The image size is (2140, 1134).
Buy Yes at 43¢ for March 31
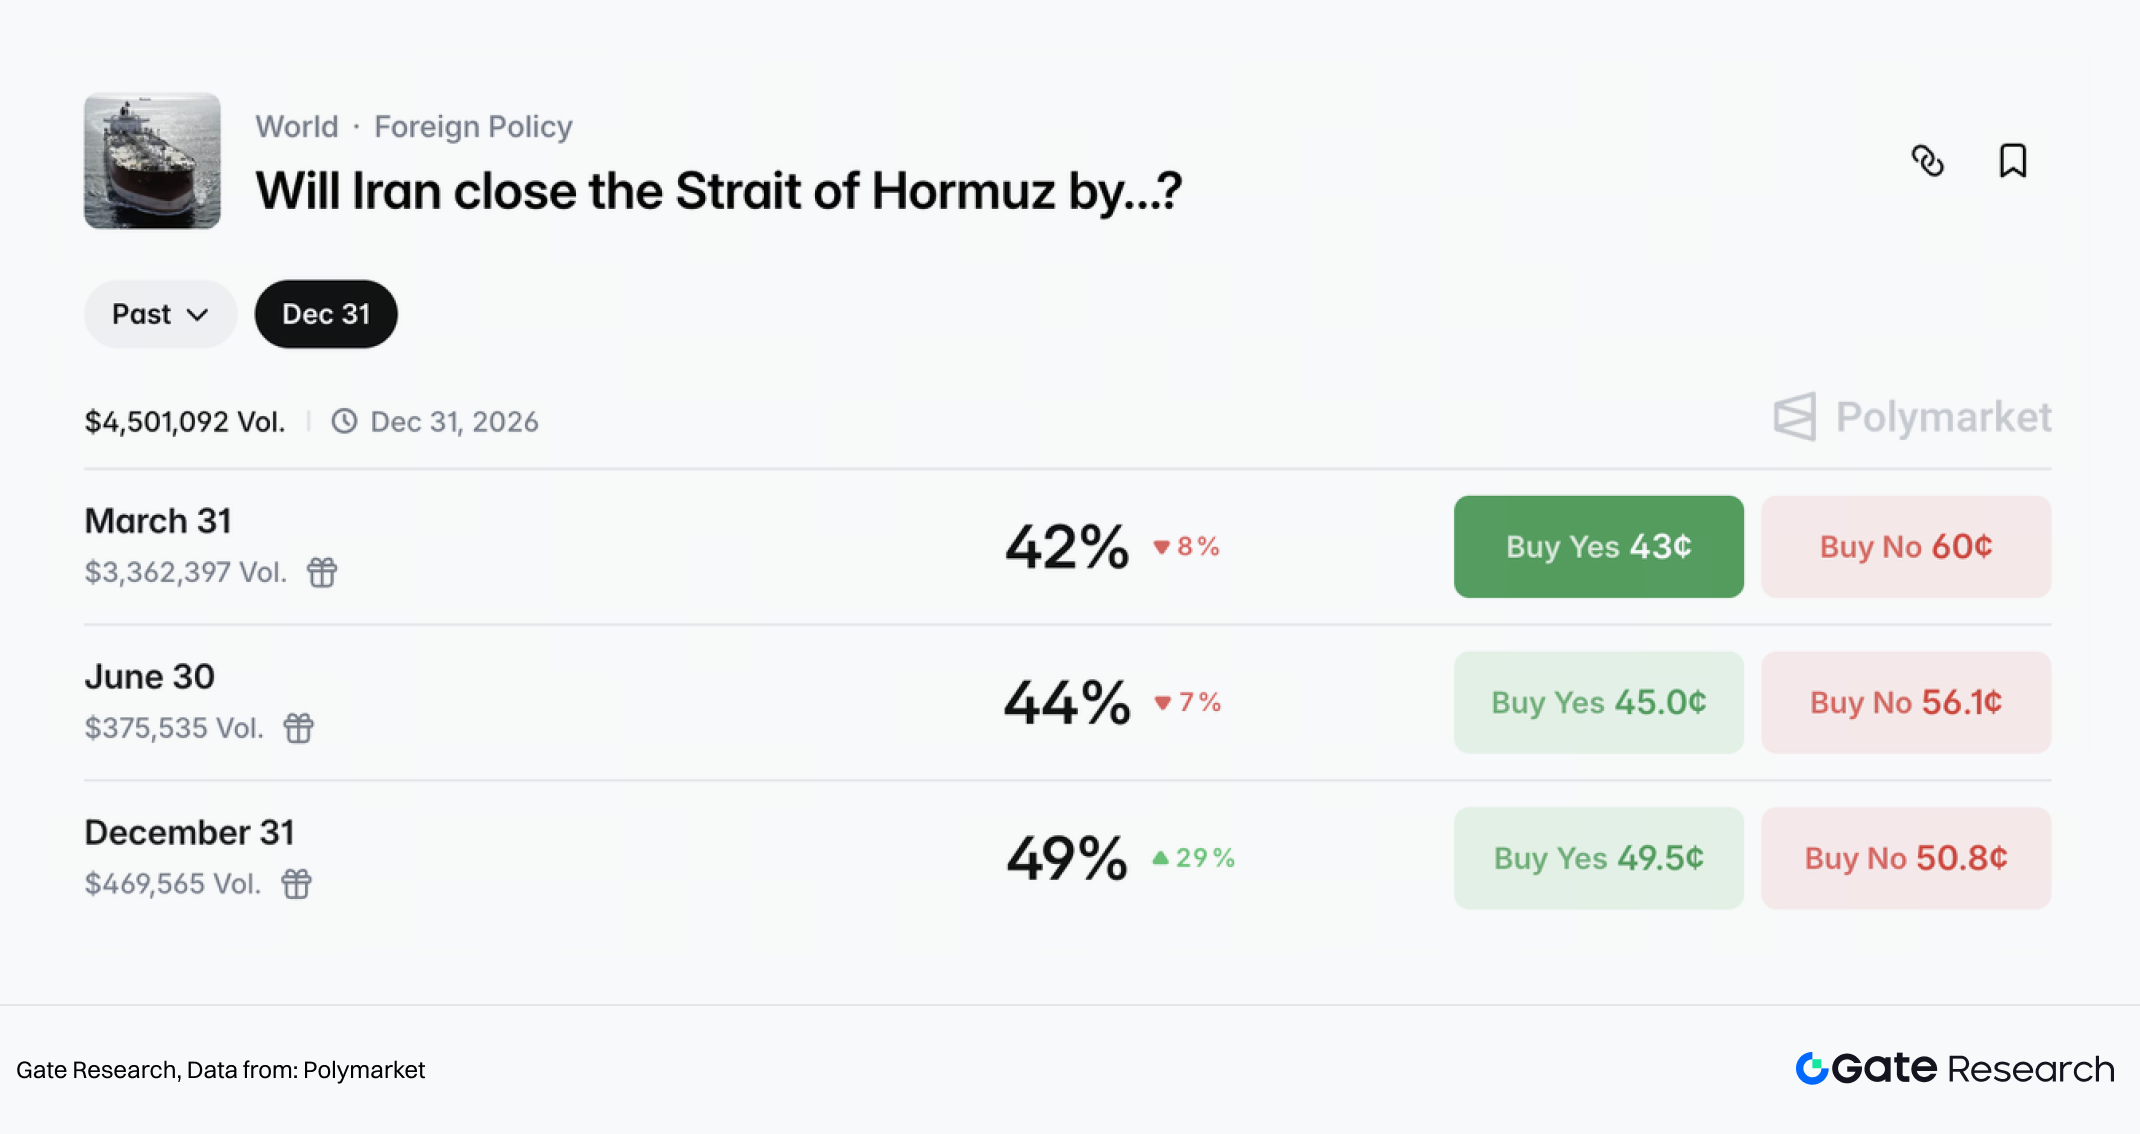tap(1598, 547)
